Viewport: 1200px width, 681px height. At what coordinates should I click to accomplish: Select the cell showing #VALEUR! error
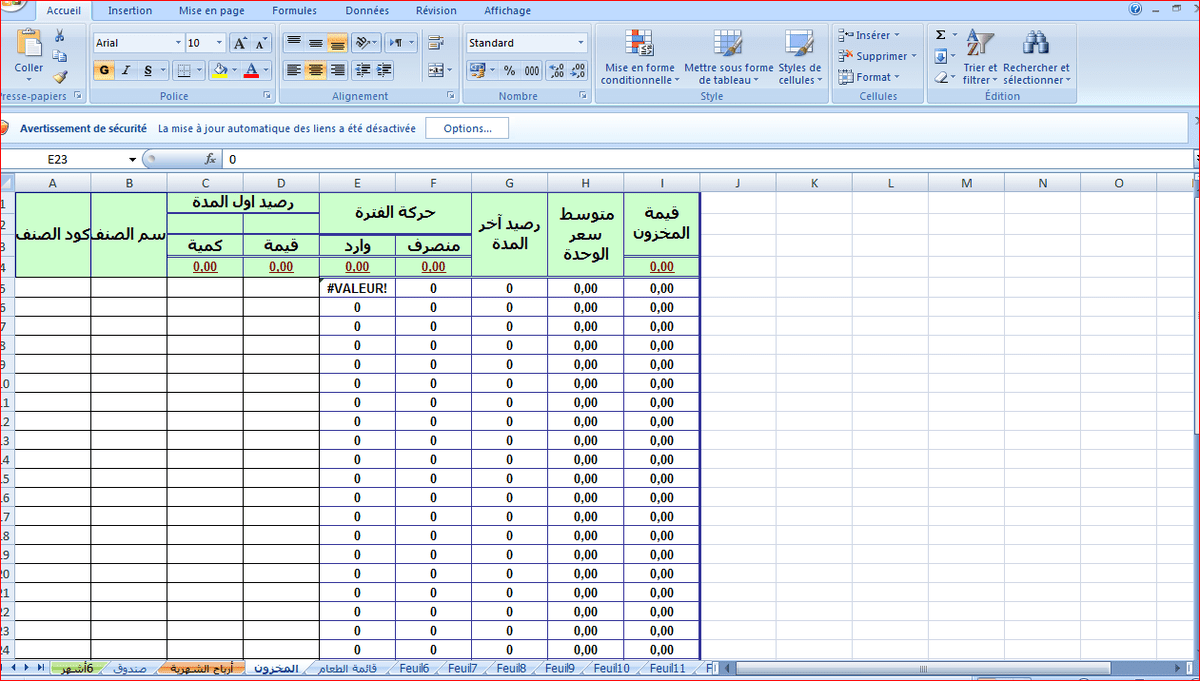[357, 288]
